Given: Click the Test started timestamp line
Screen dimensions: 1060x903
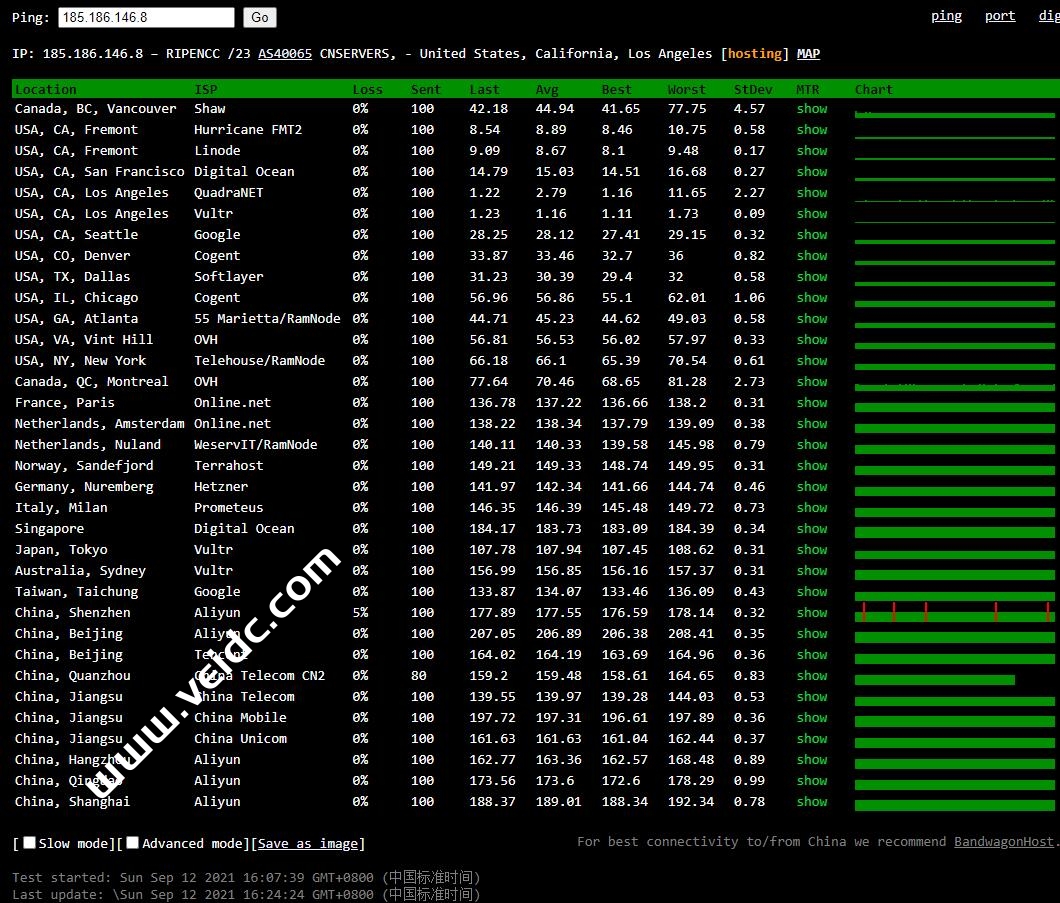Looking at the screenshot, I should [x=246, y=877].
